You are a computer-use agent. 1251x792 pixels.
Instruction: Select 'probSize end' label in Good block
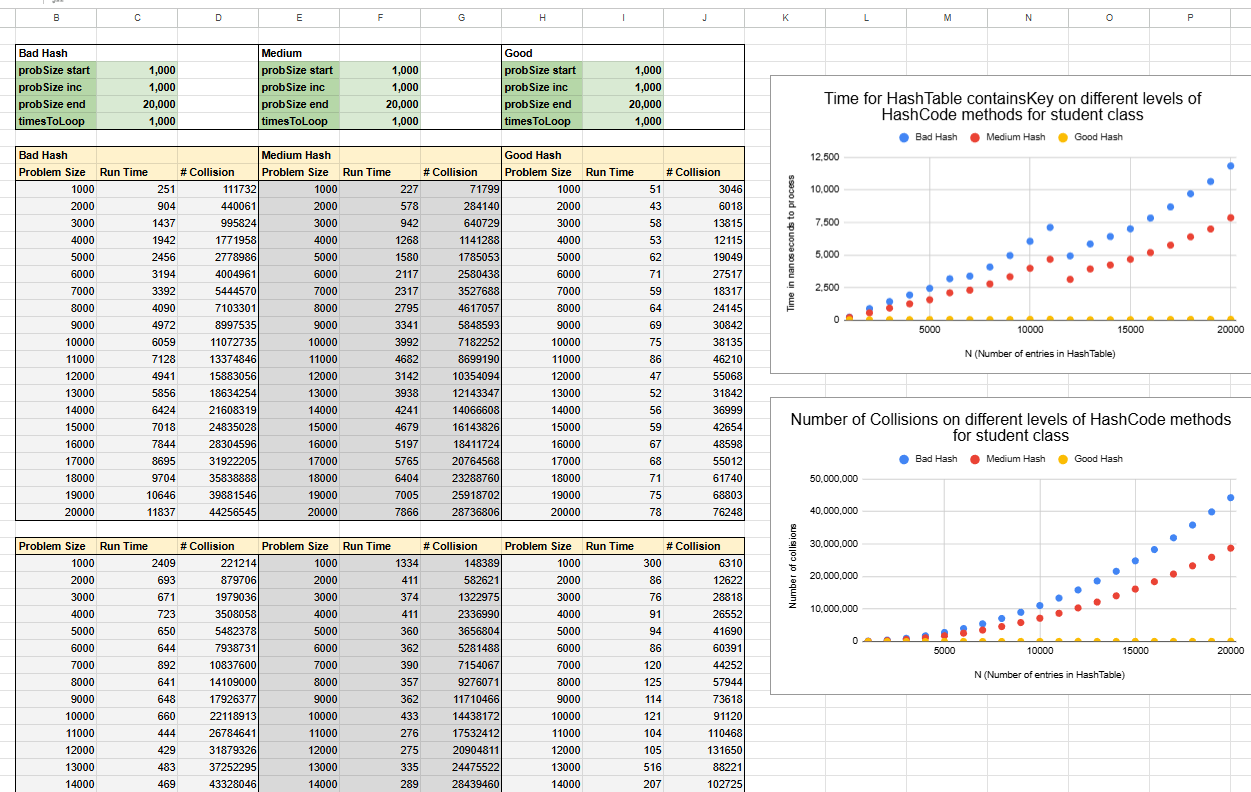tap(542, 104)
